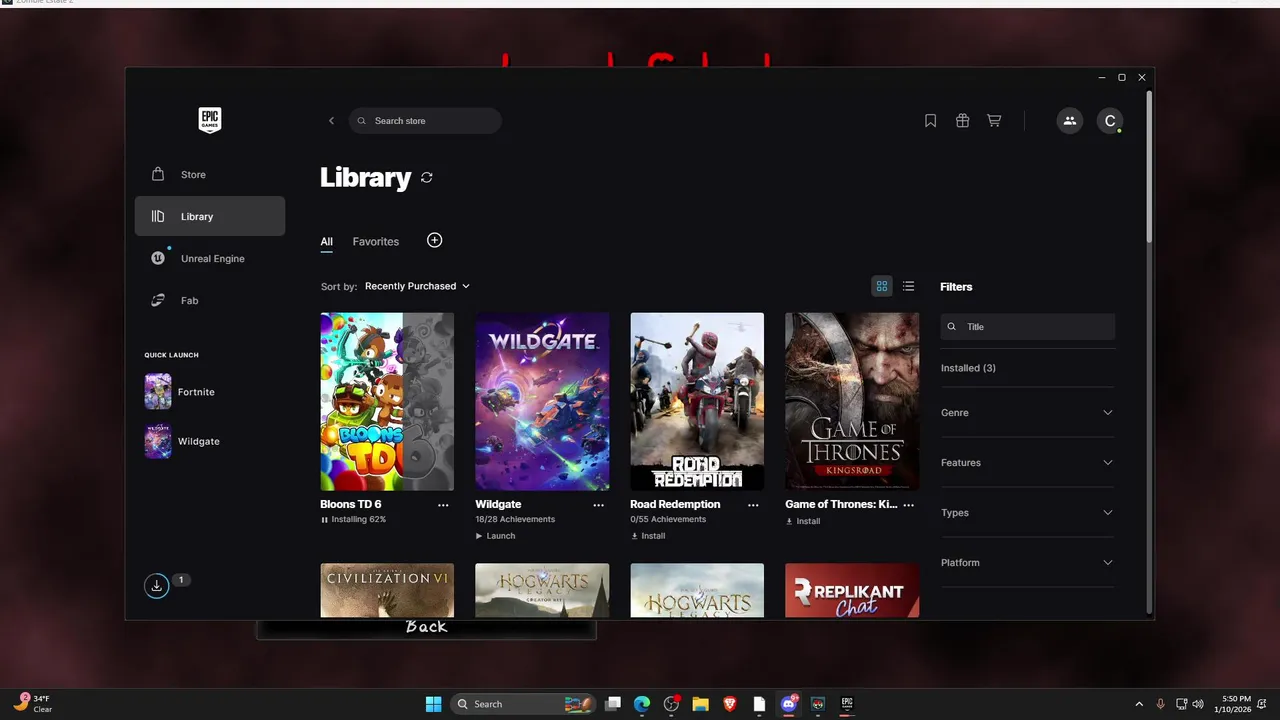1280x720 pixels.
Task: Toggle the Installed (3) filter
Action: [968, 368]
